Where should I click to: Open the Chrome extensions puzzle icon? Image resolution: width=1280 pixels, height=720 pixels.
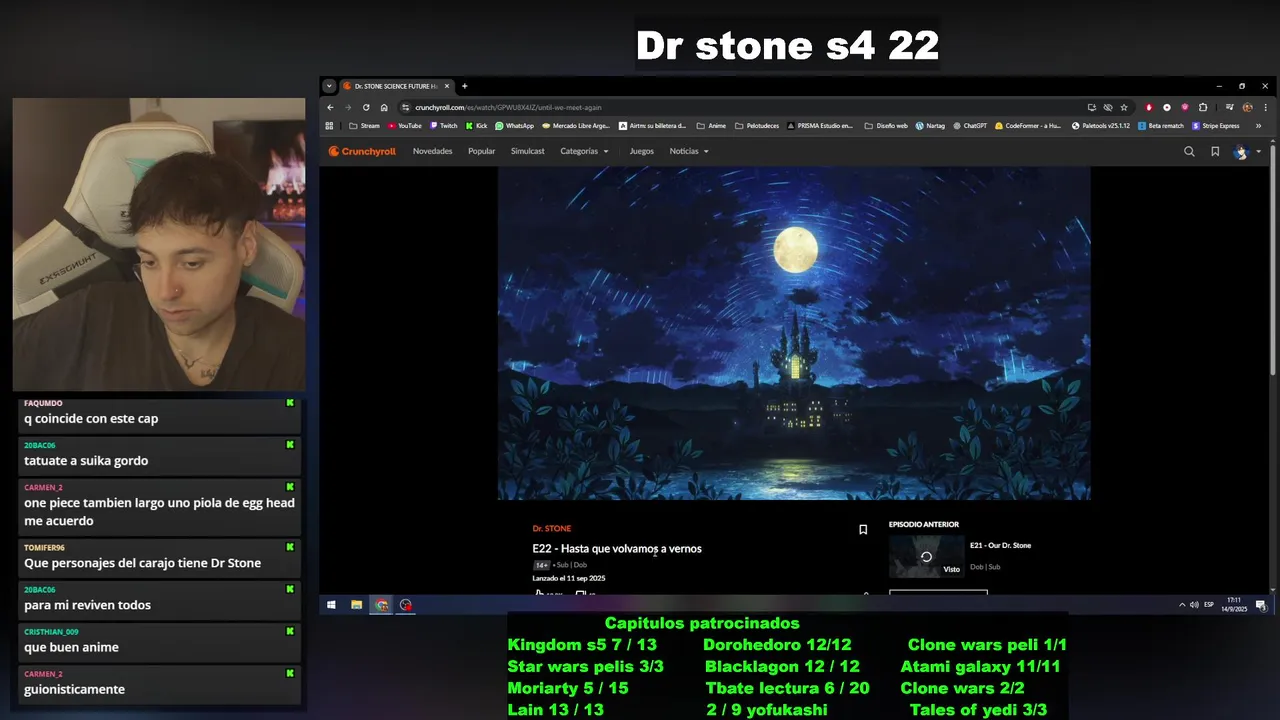pos(1203,107)
